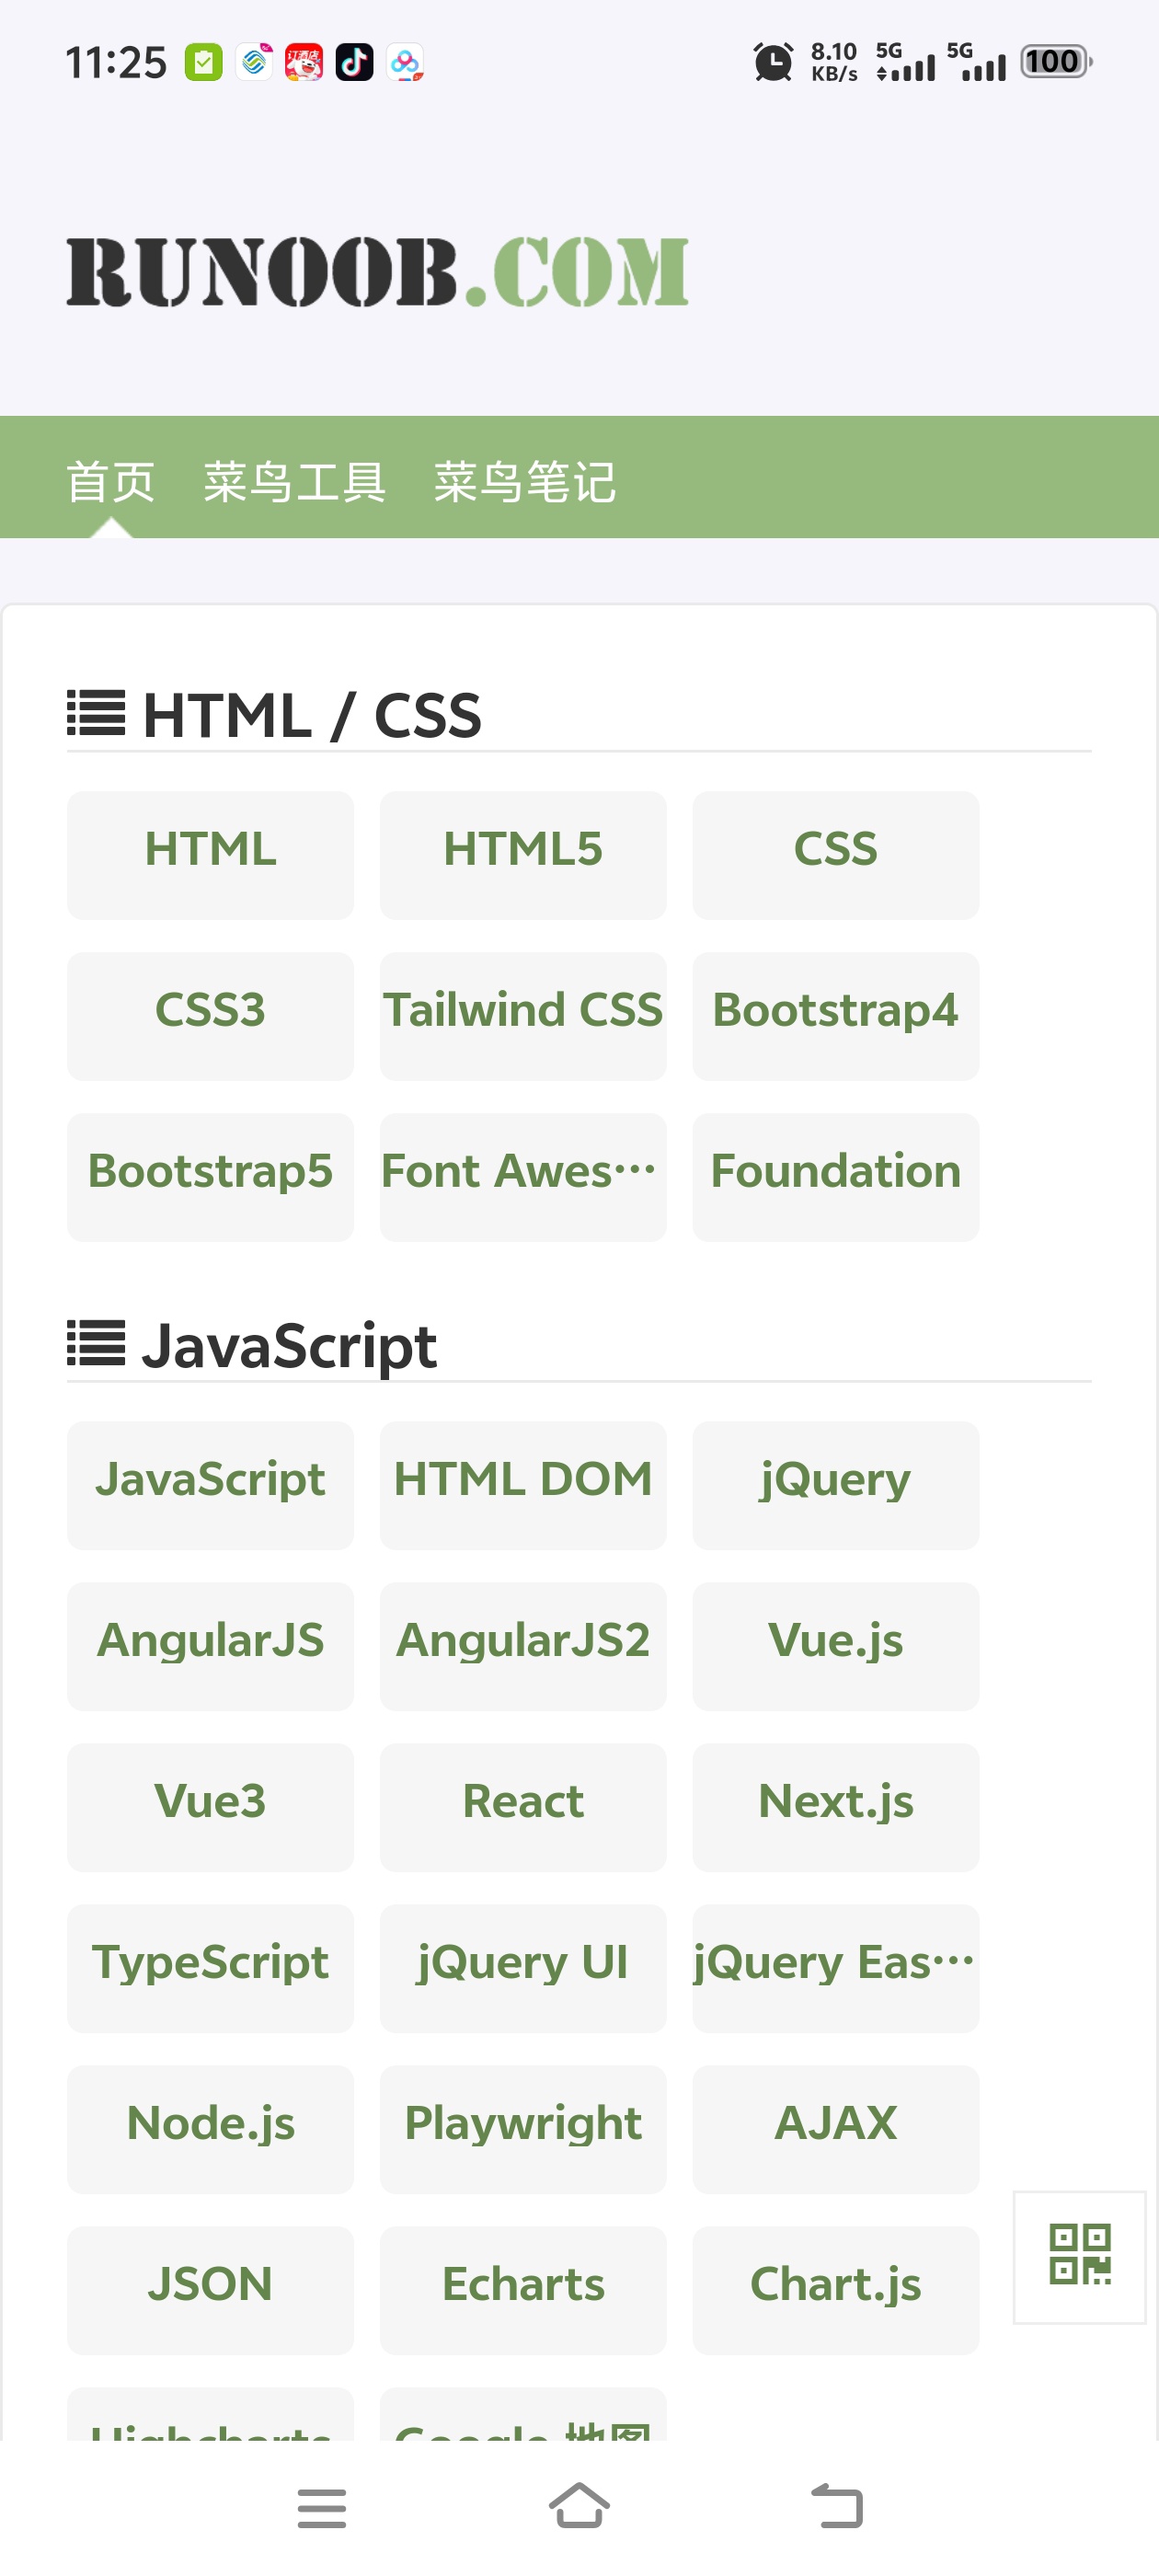Image resolution: width=1159 pixels, height=2576 pixels.
Task: Open the AngularJS tutorial
Action: point(210,1646)
